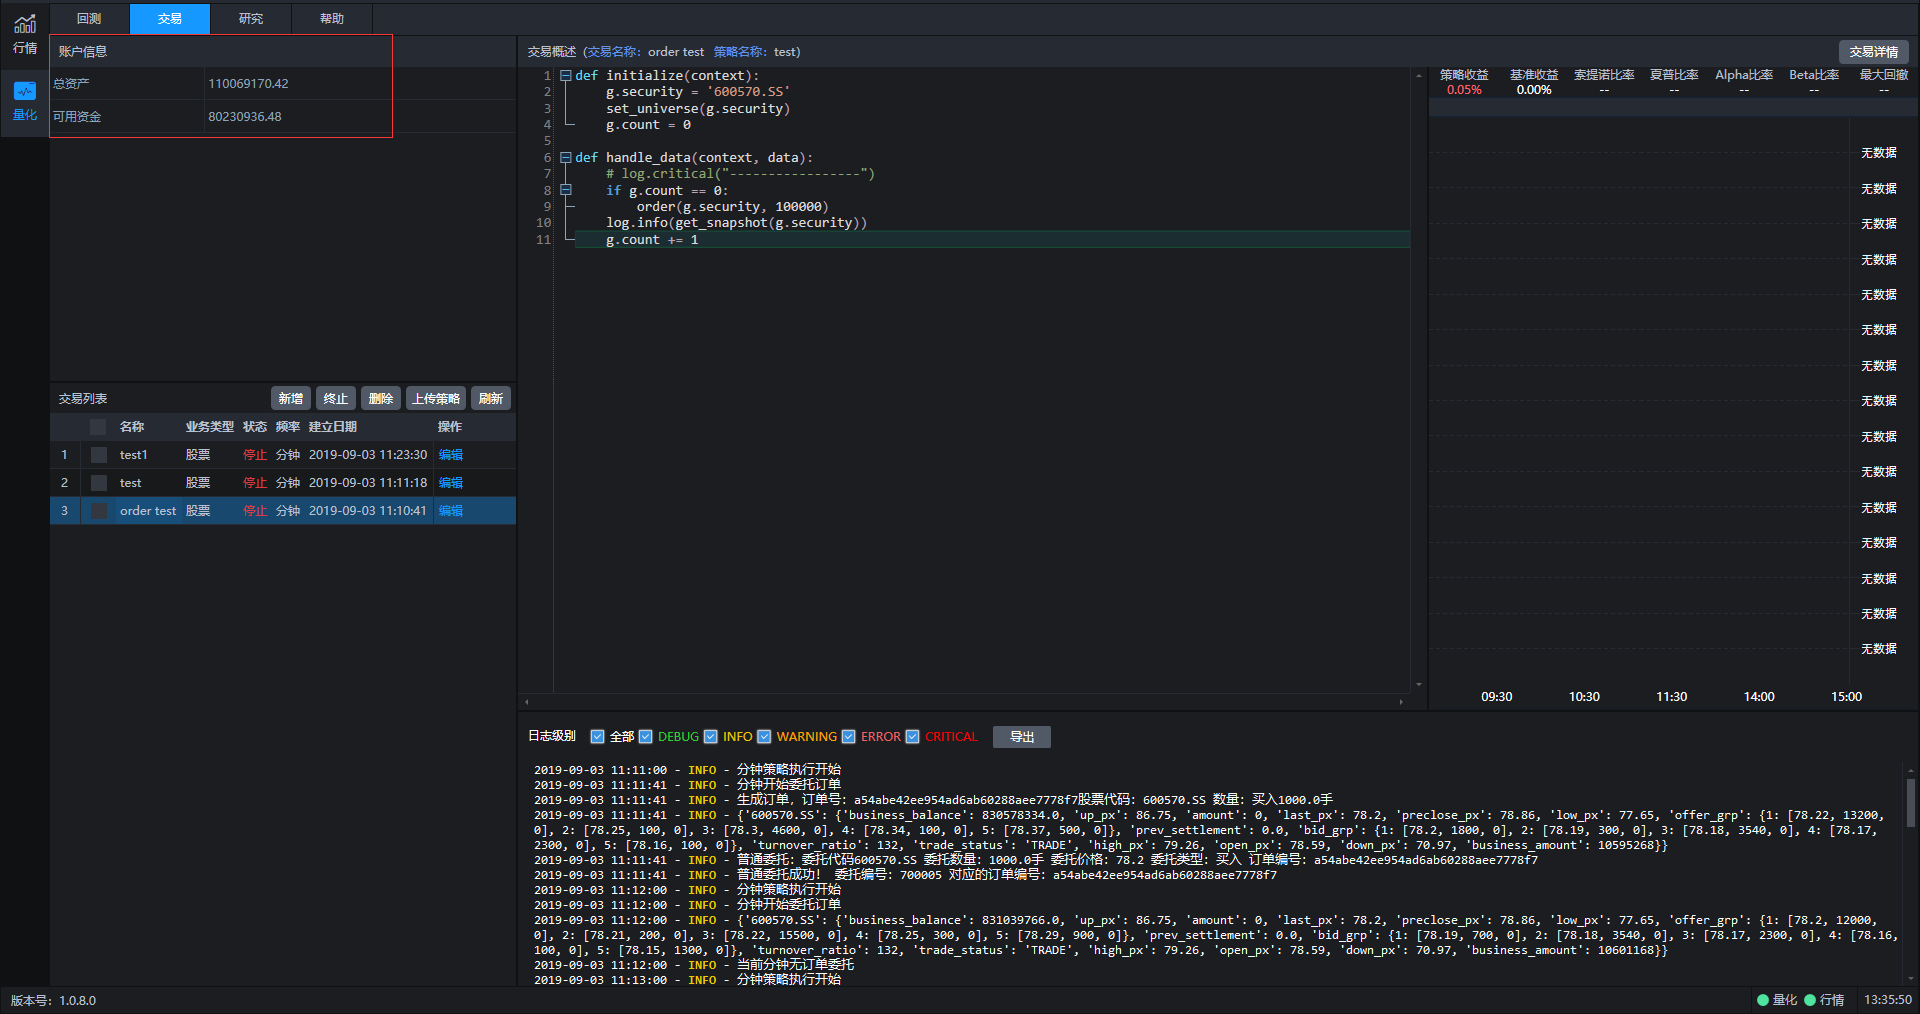This screenshot has width=1920, height=1014.
Task: Click the 上传策略 upload strategy button
Action: click(x=436, y=399)
